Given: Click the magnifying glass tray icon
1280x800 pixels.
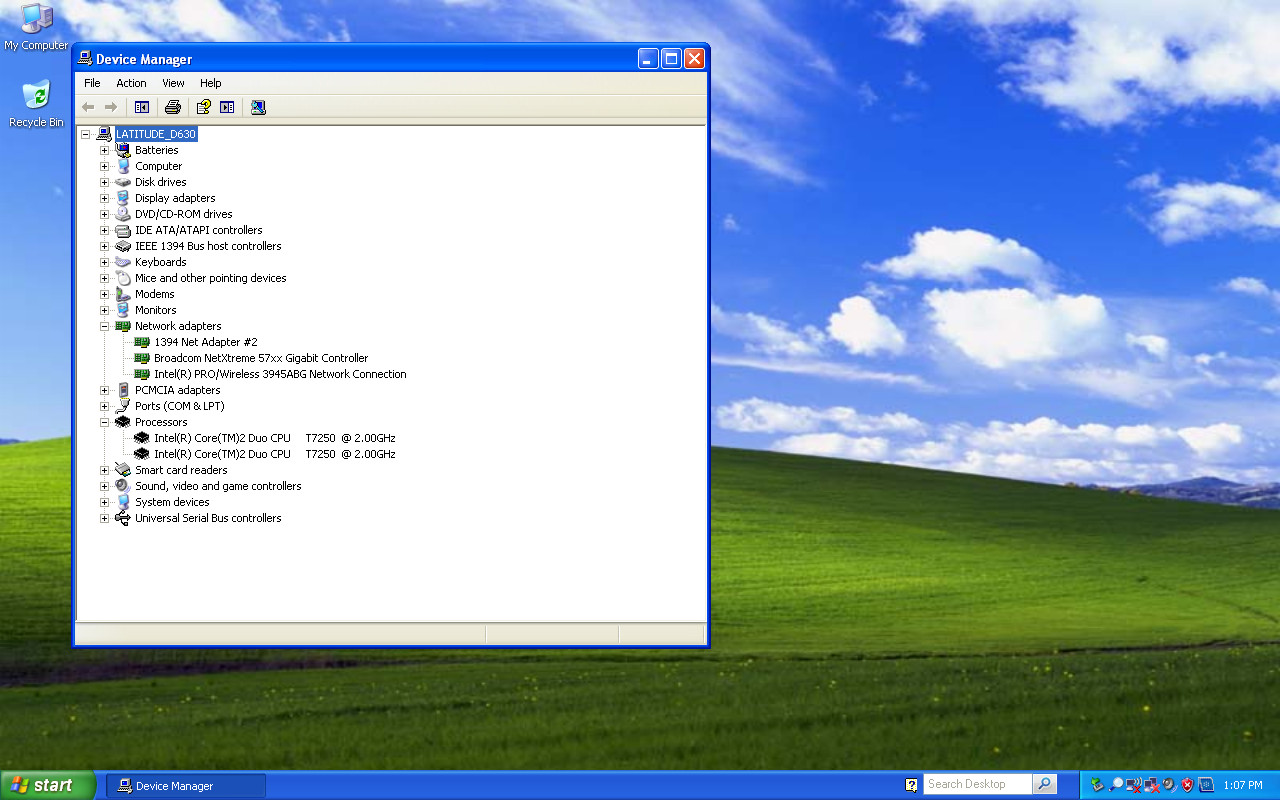Looking at the screenshot, I should 1116,785.
